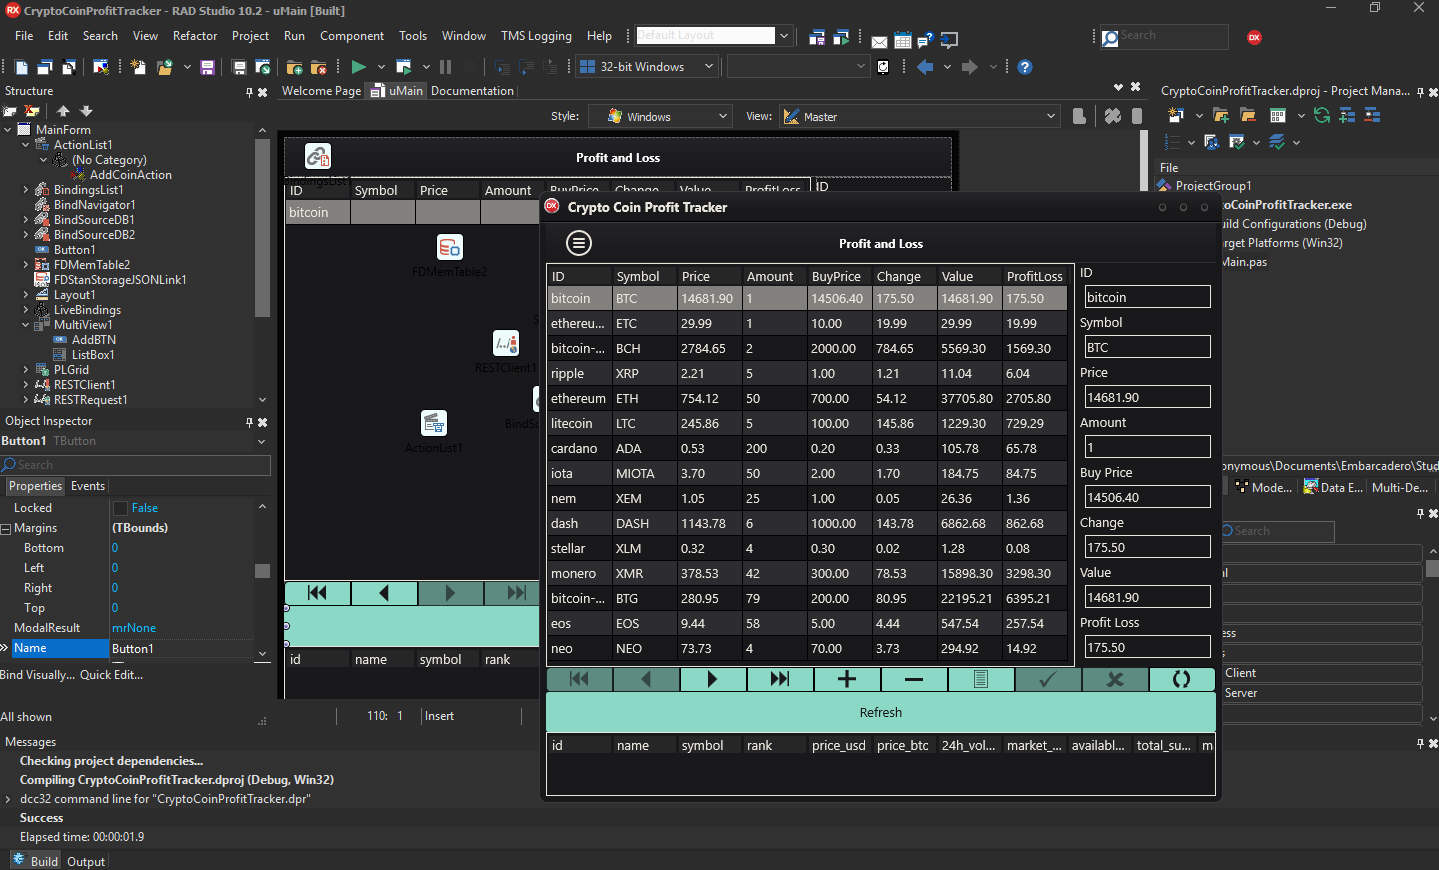Viewport: 1439px width, 870px height.
Task: Click the Quick Edit link
Action: click(111, 675)
